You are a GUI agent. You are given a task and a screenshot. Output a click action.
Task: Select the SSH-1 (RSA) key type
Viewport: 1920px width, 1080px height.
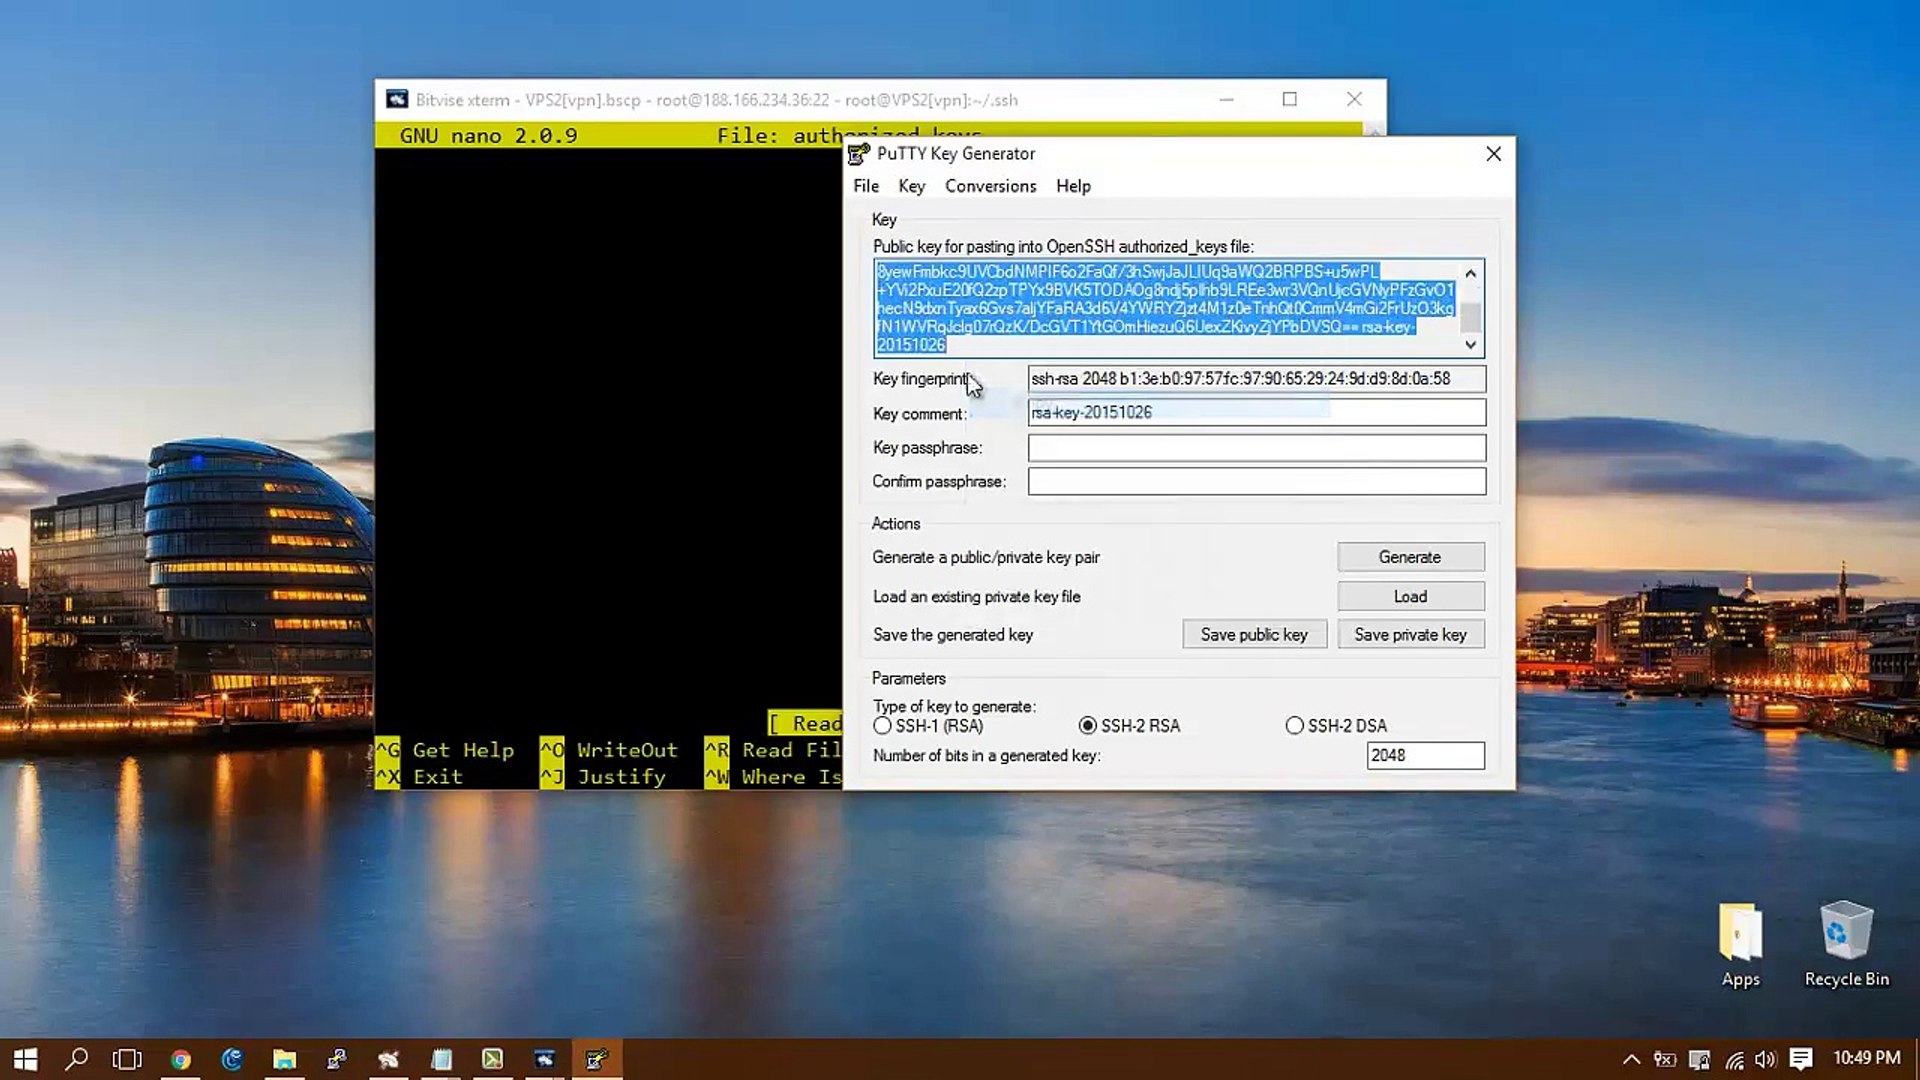pos(883,726)
